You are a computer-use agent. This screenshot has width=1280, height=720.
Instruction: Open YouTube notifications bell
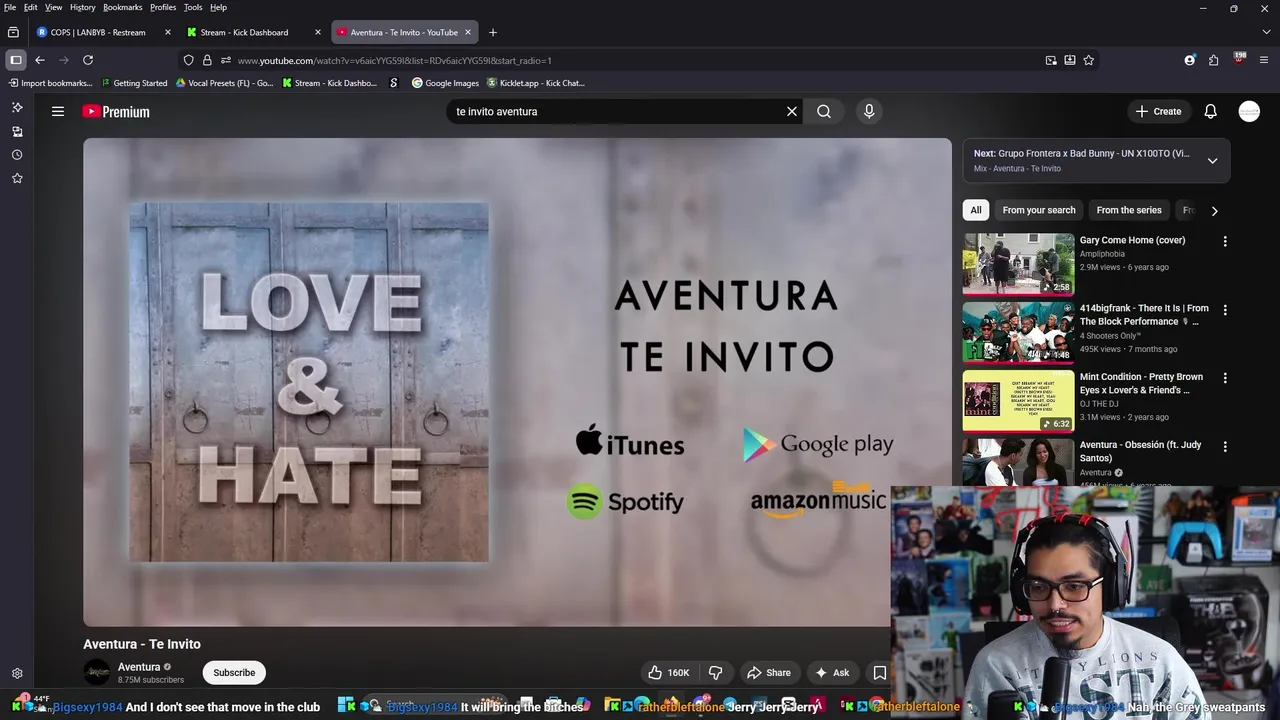point(1211,111)
